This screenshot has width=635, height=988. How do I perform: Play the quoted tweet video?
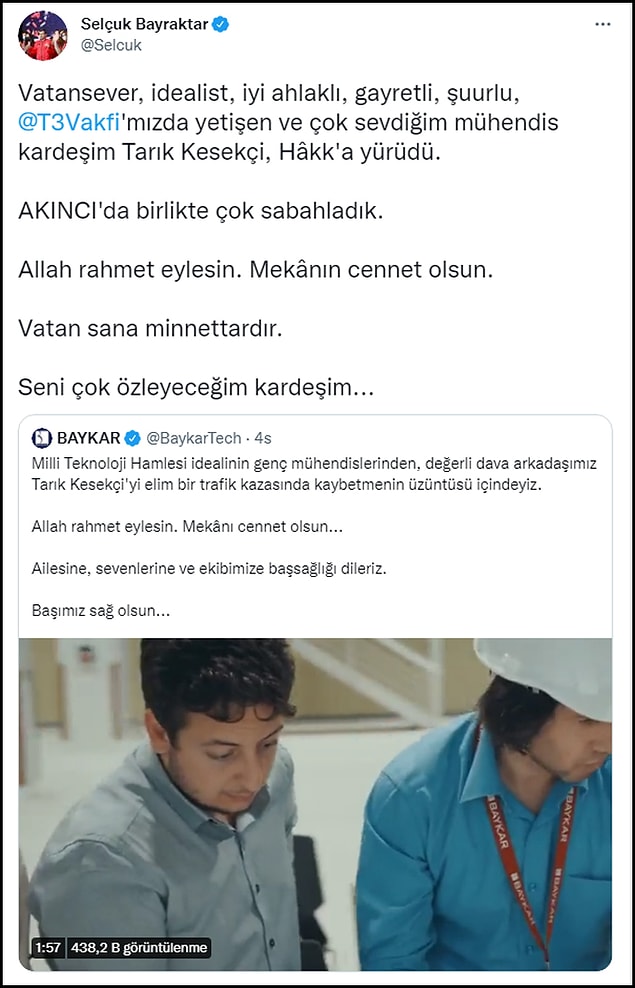pos(315,804)
